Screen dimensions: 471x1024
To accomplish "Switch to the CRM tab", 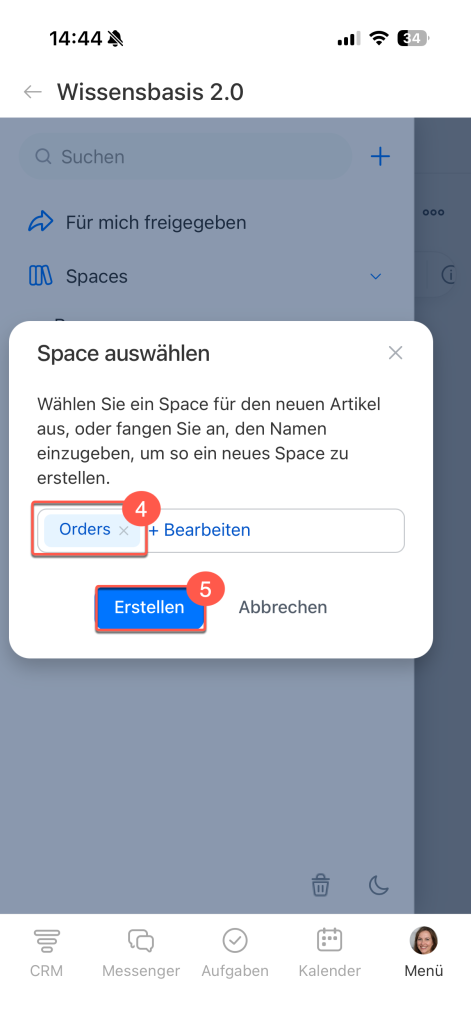I will tap(47, 953).
